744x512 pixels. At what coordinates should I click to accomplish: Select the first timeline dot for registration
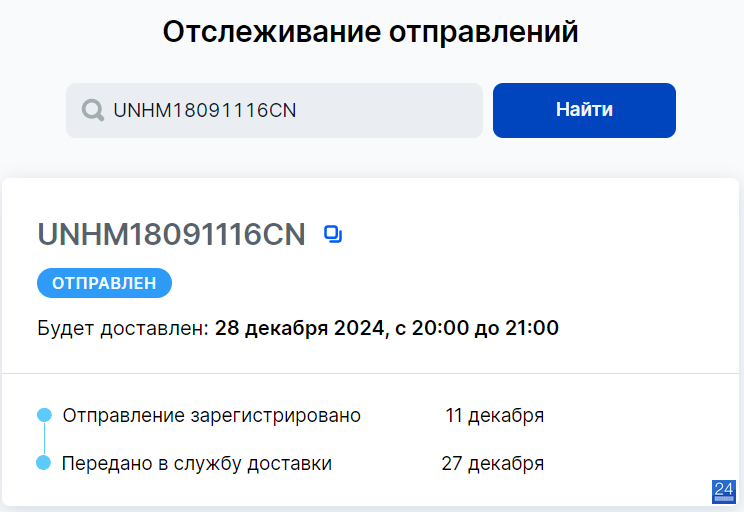44,415
